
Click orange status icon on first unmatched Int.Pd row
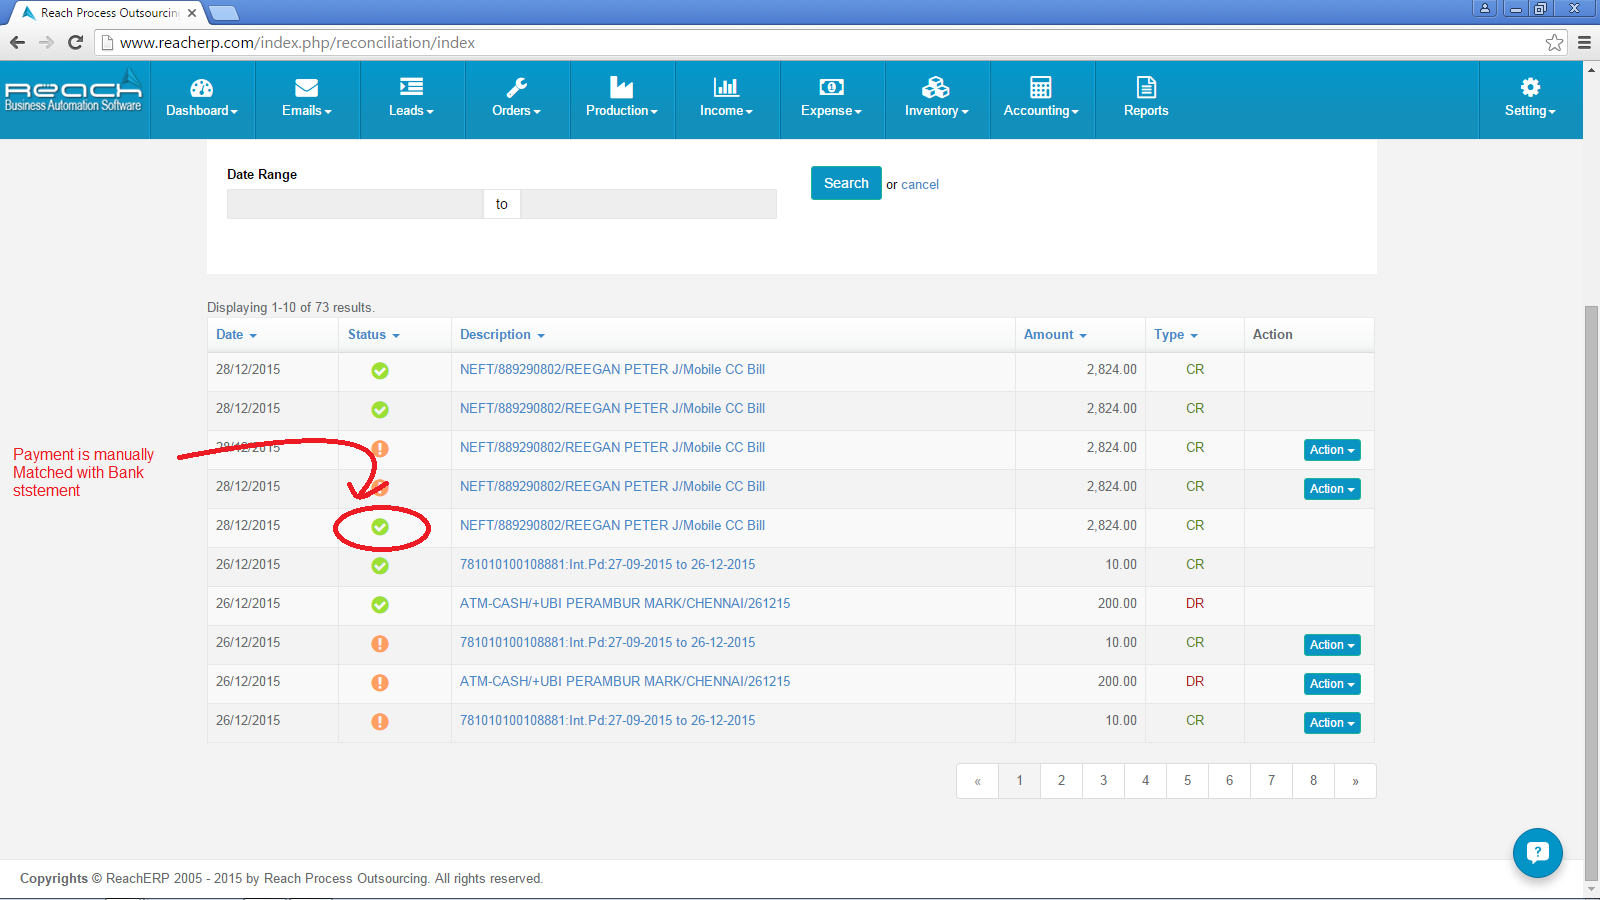tap(380, 644)
